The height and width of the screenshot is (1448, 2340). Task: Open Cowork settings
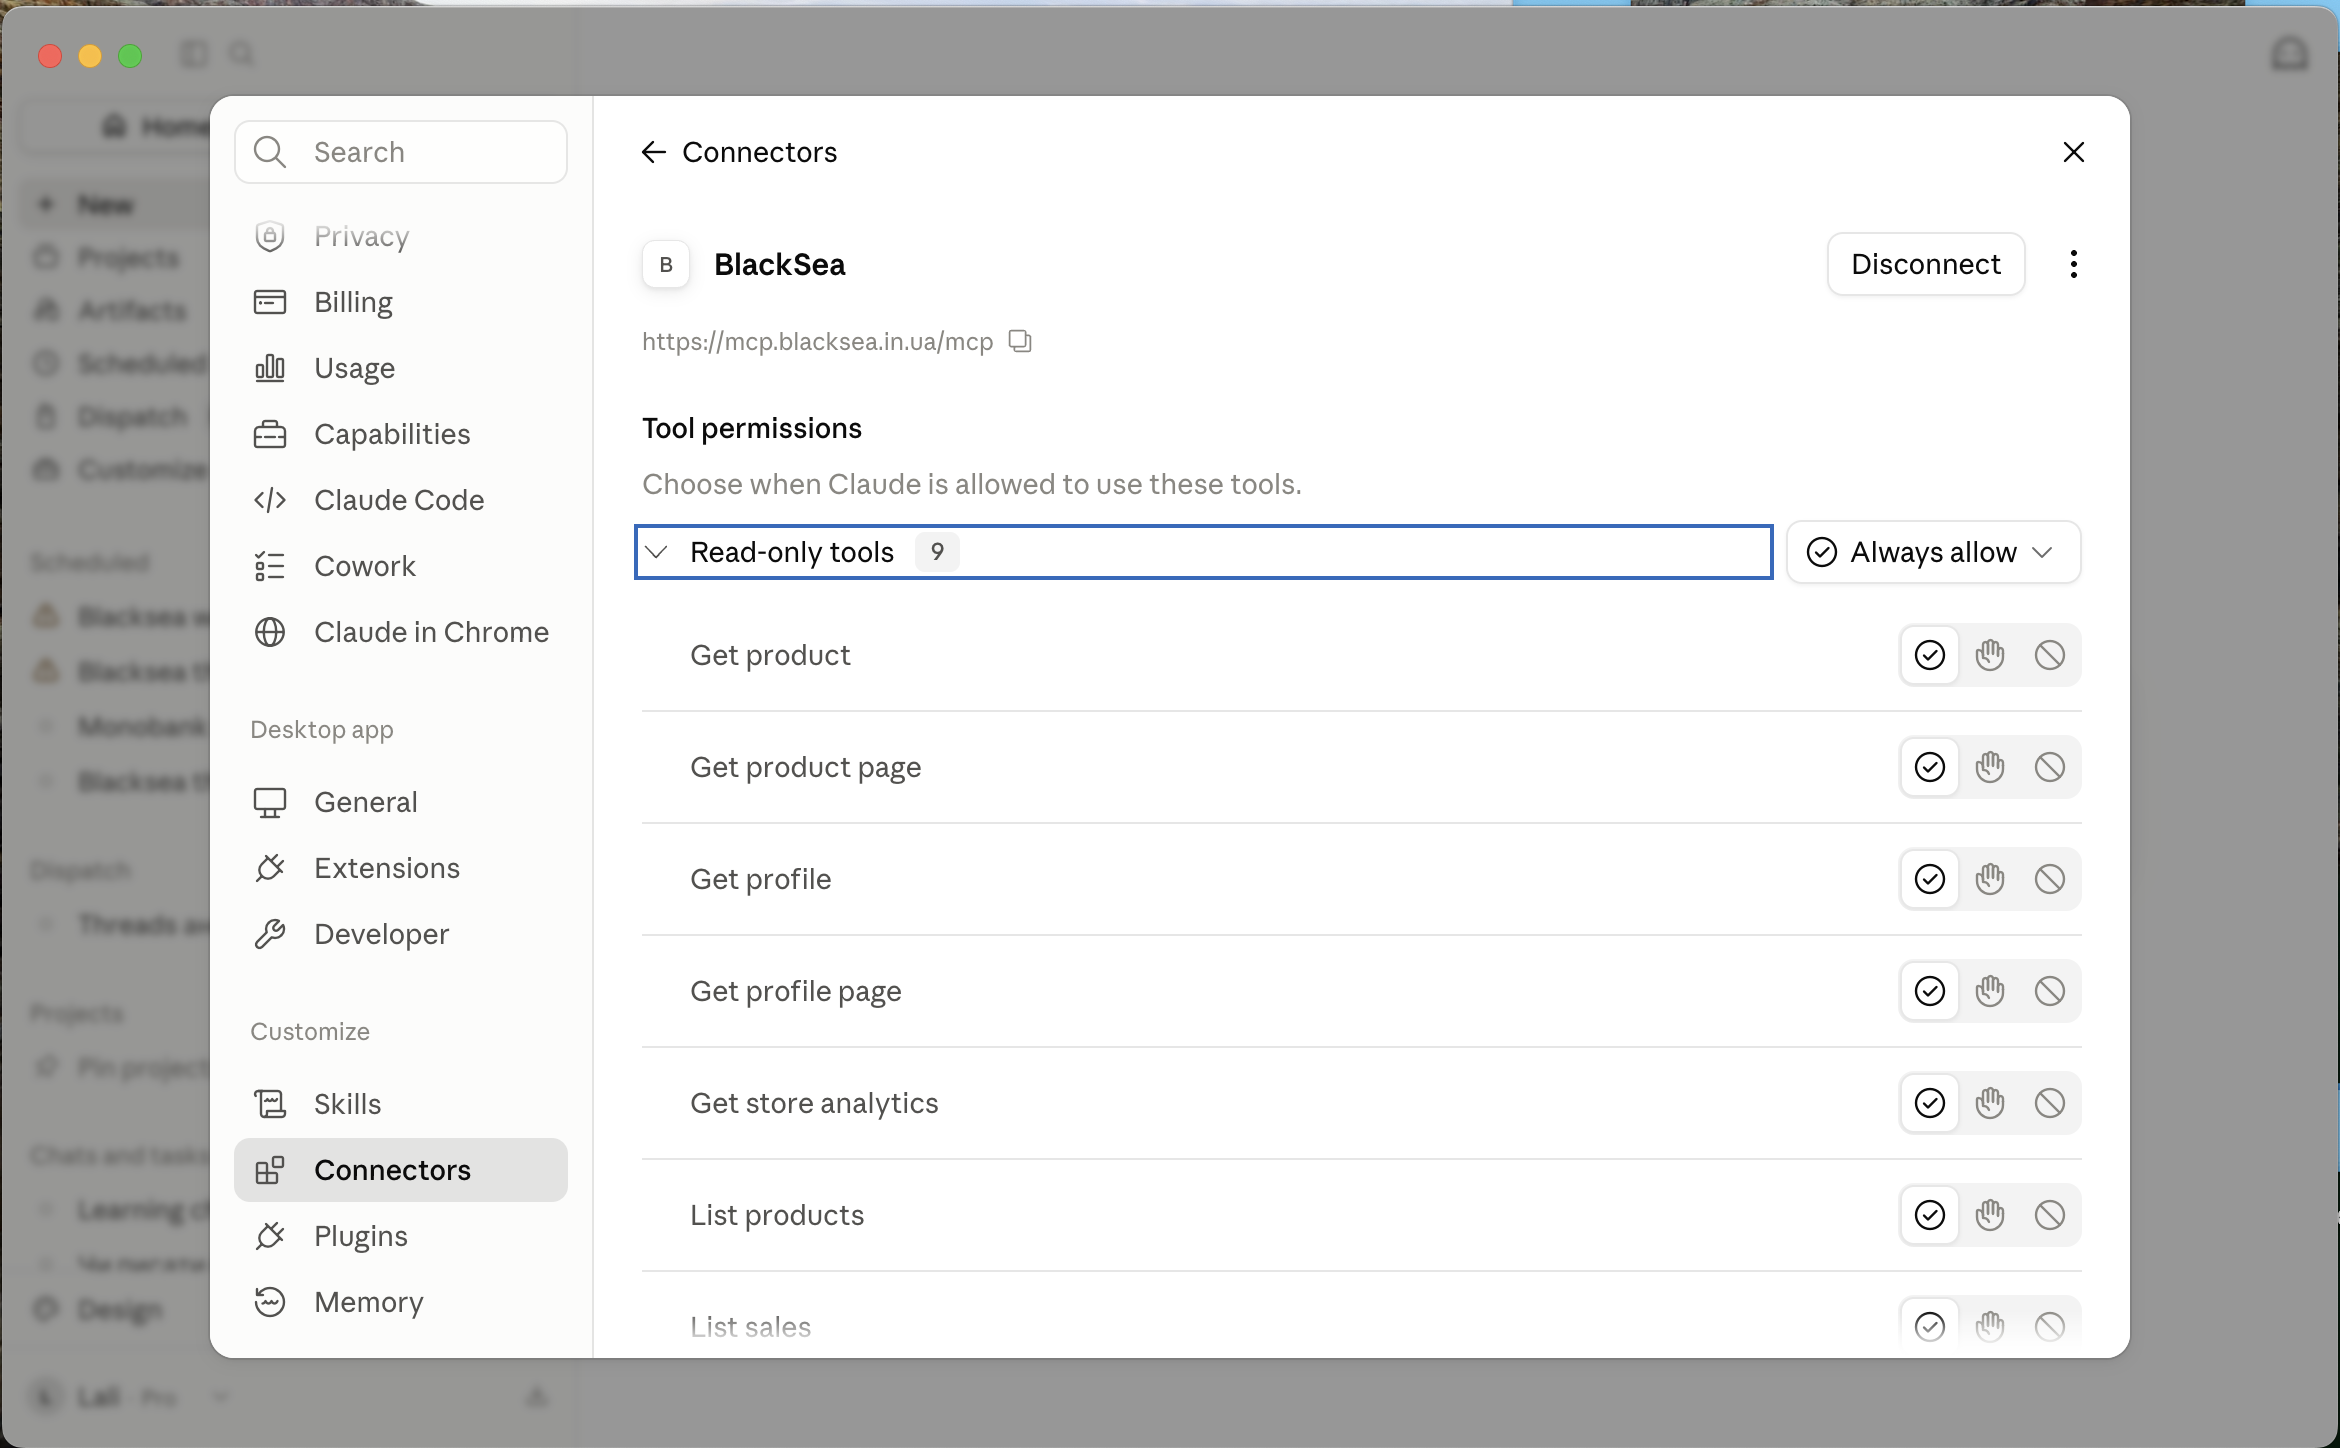401,566
